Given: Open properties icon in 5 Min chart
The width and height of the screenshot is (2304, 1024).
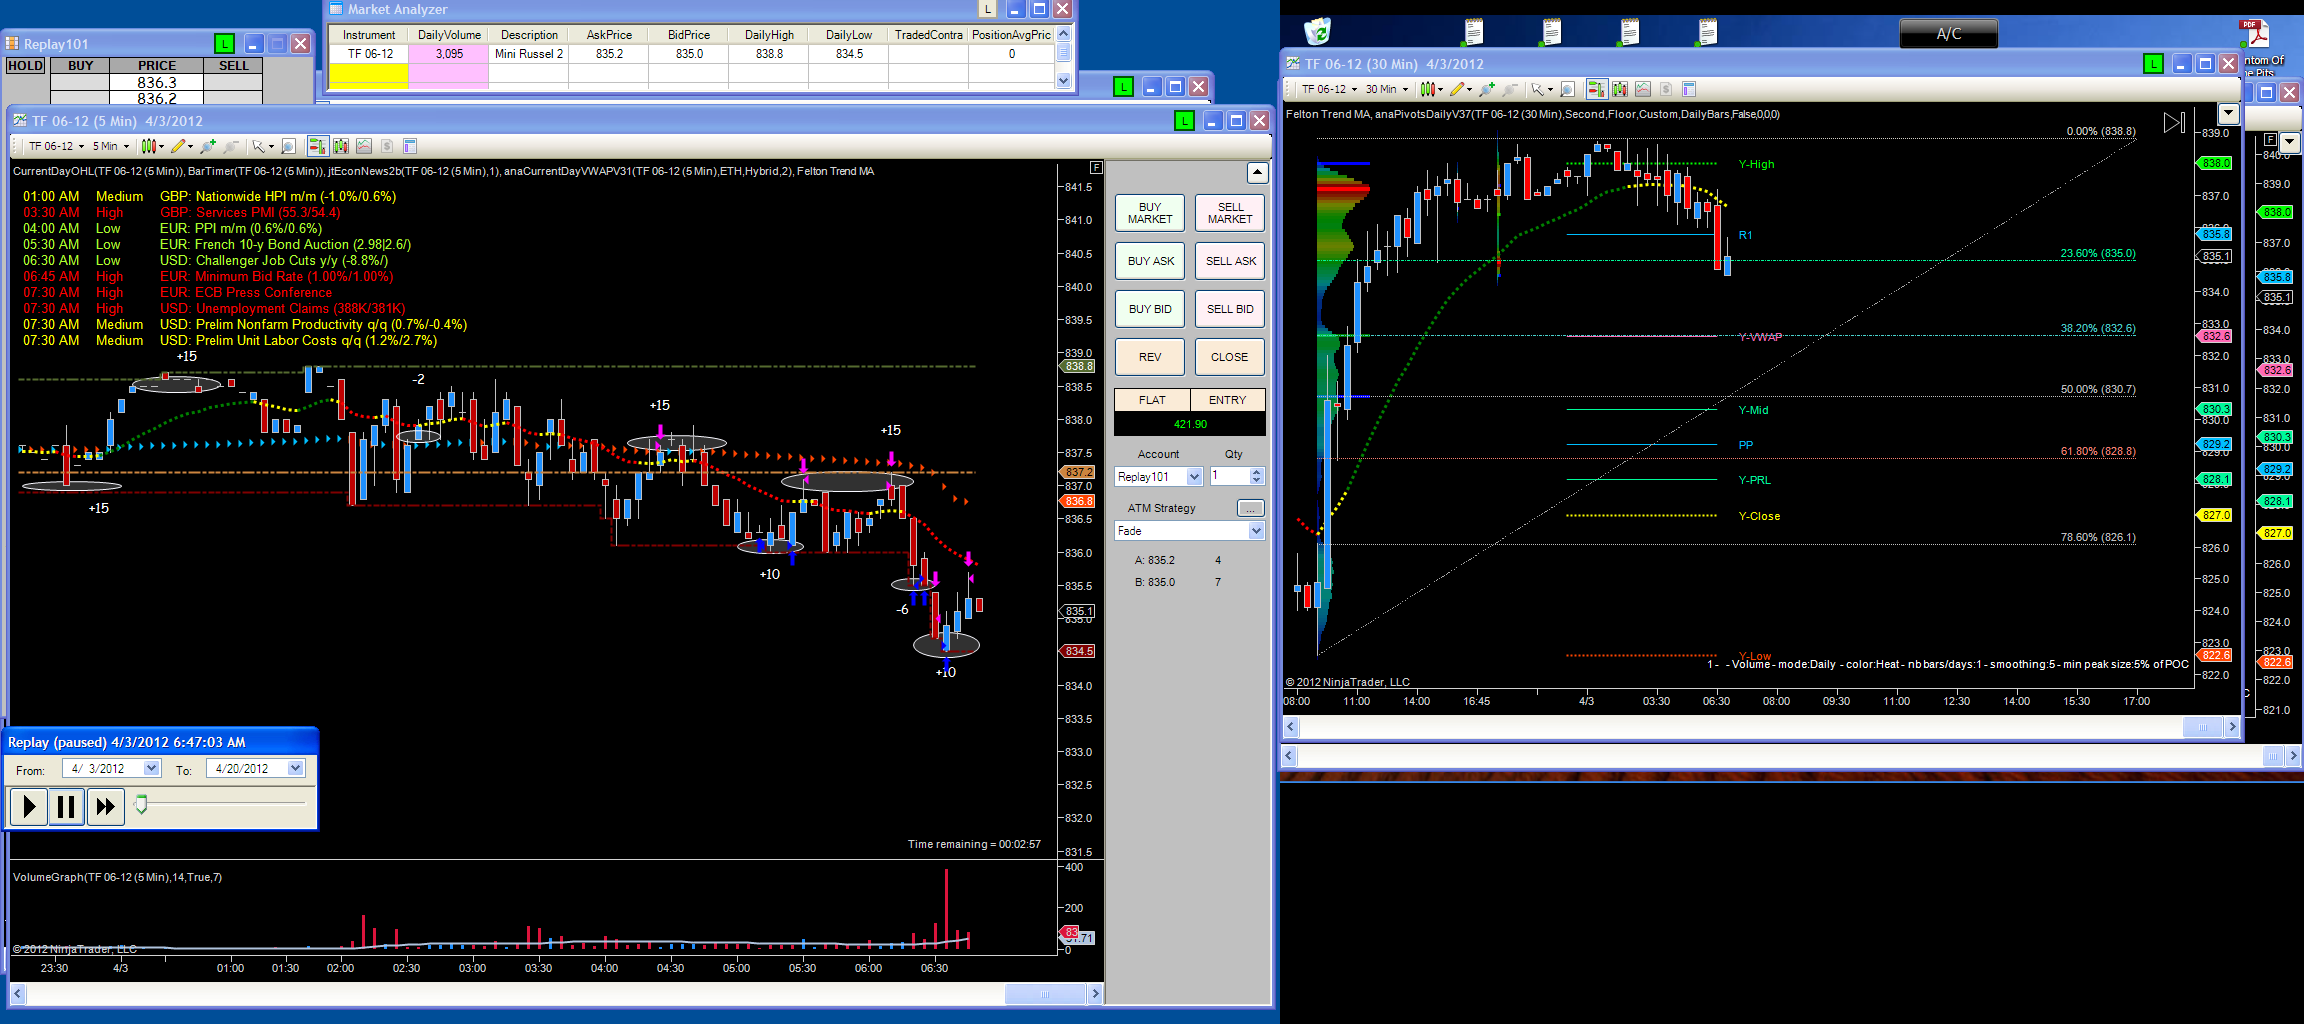Looking at the screenshot, I should [410, 146].
